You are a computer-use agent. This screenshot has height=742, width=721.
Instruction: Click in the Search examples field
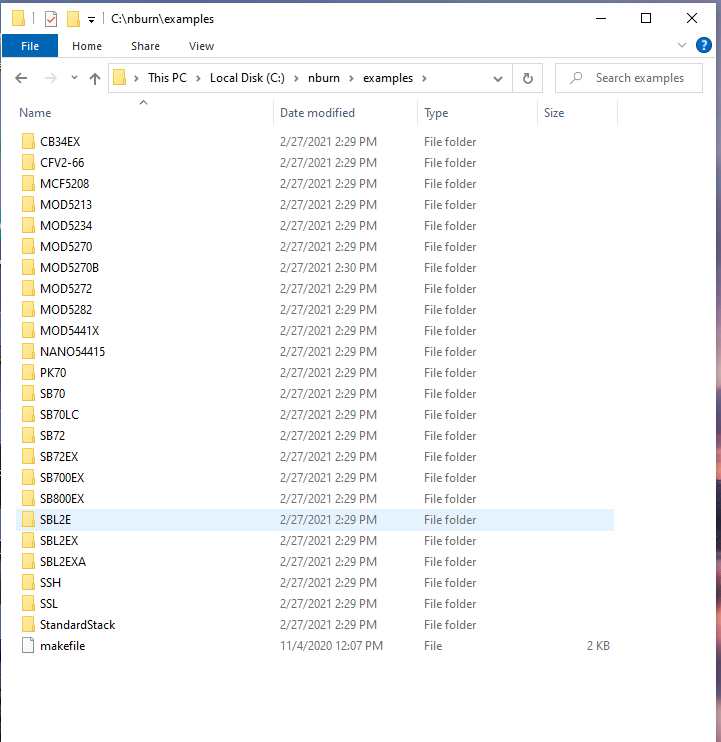click(x=640, y=78)
